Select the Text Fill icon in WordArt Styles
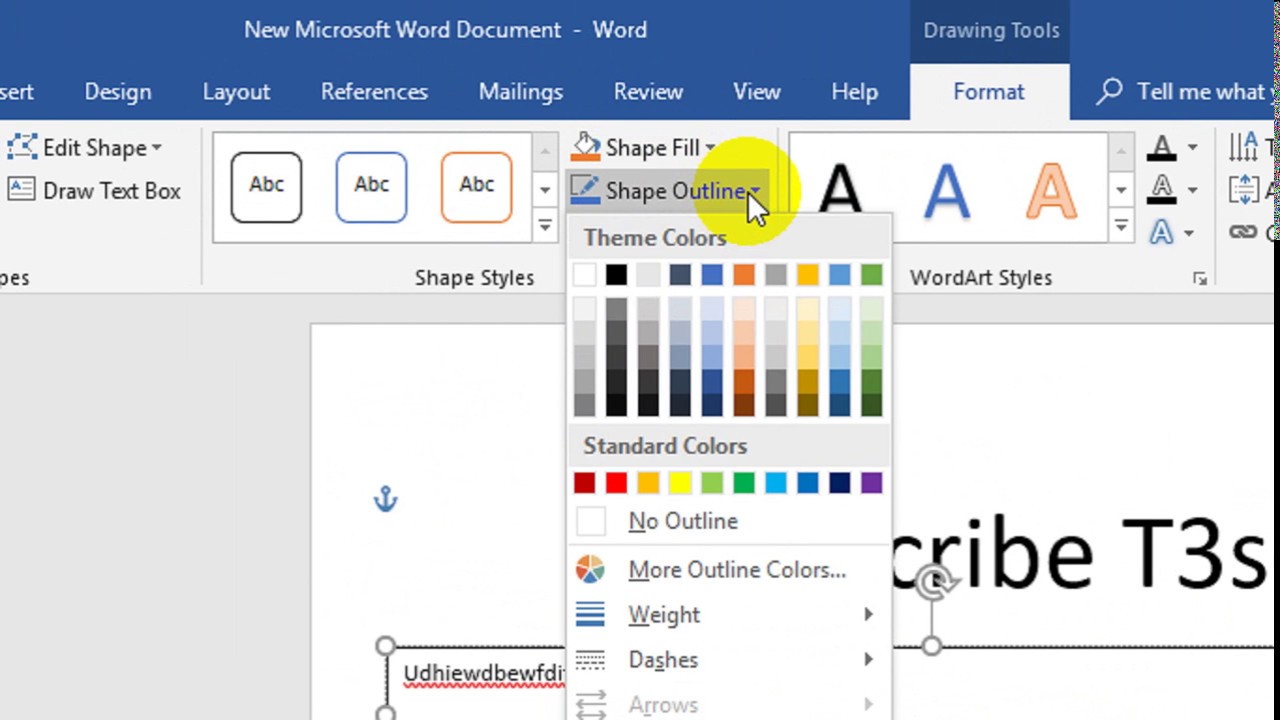The height and width of the screenshot is (720, 1280). [1160, 148]
